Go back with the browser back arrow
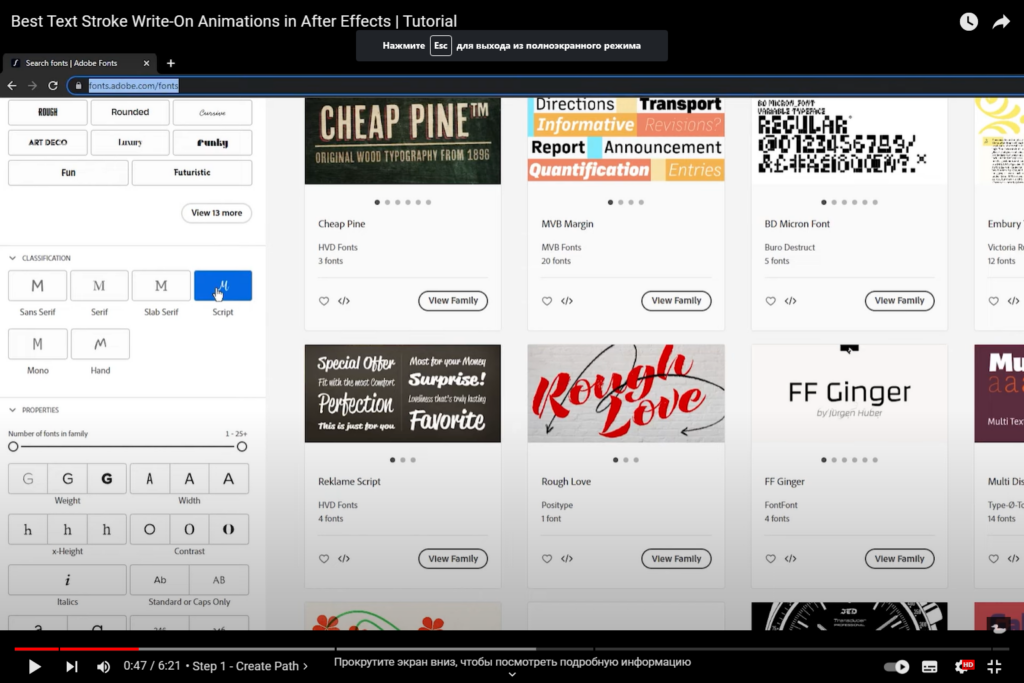The height and width of the screenshot is (683, 1024). pos(12,86)
